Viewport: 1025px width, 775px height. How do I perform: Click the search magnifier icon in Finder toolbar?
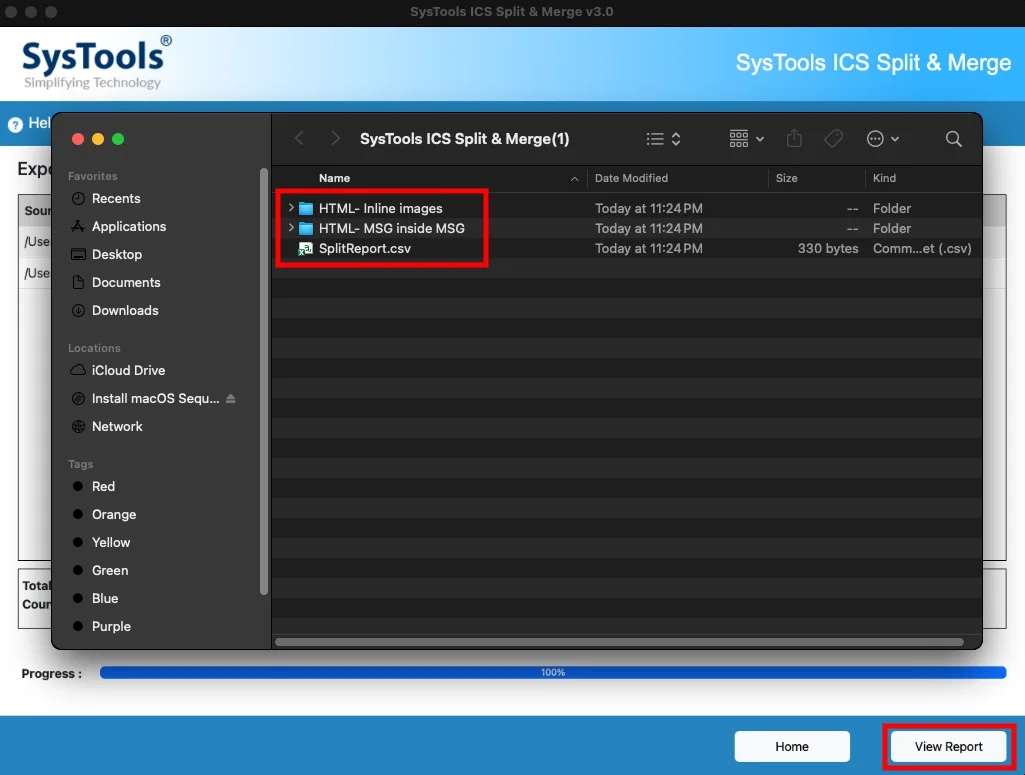(x=953, y=139)
